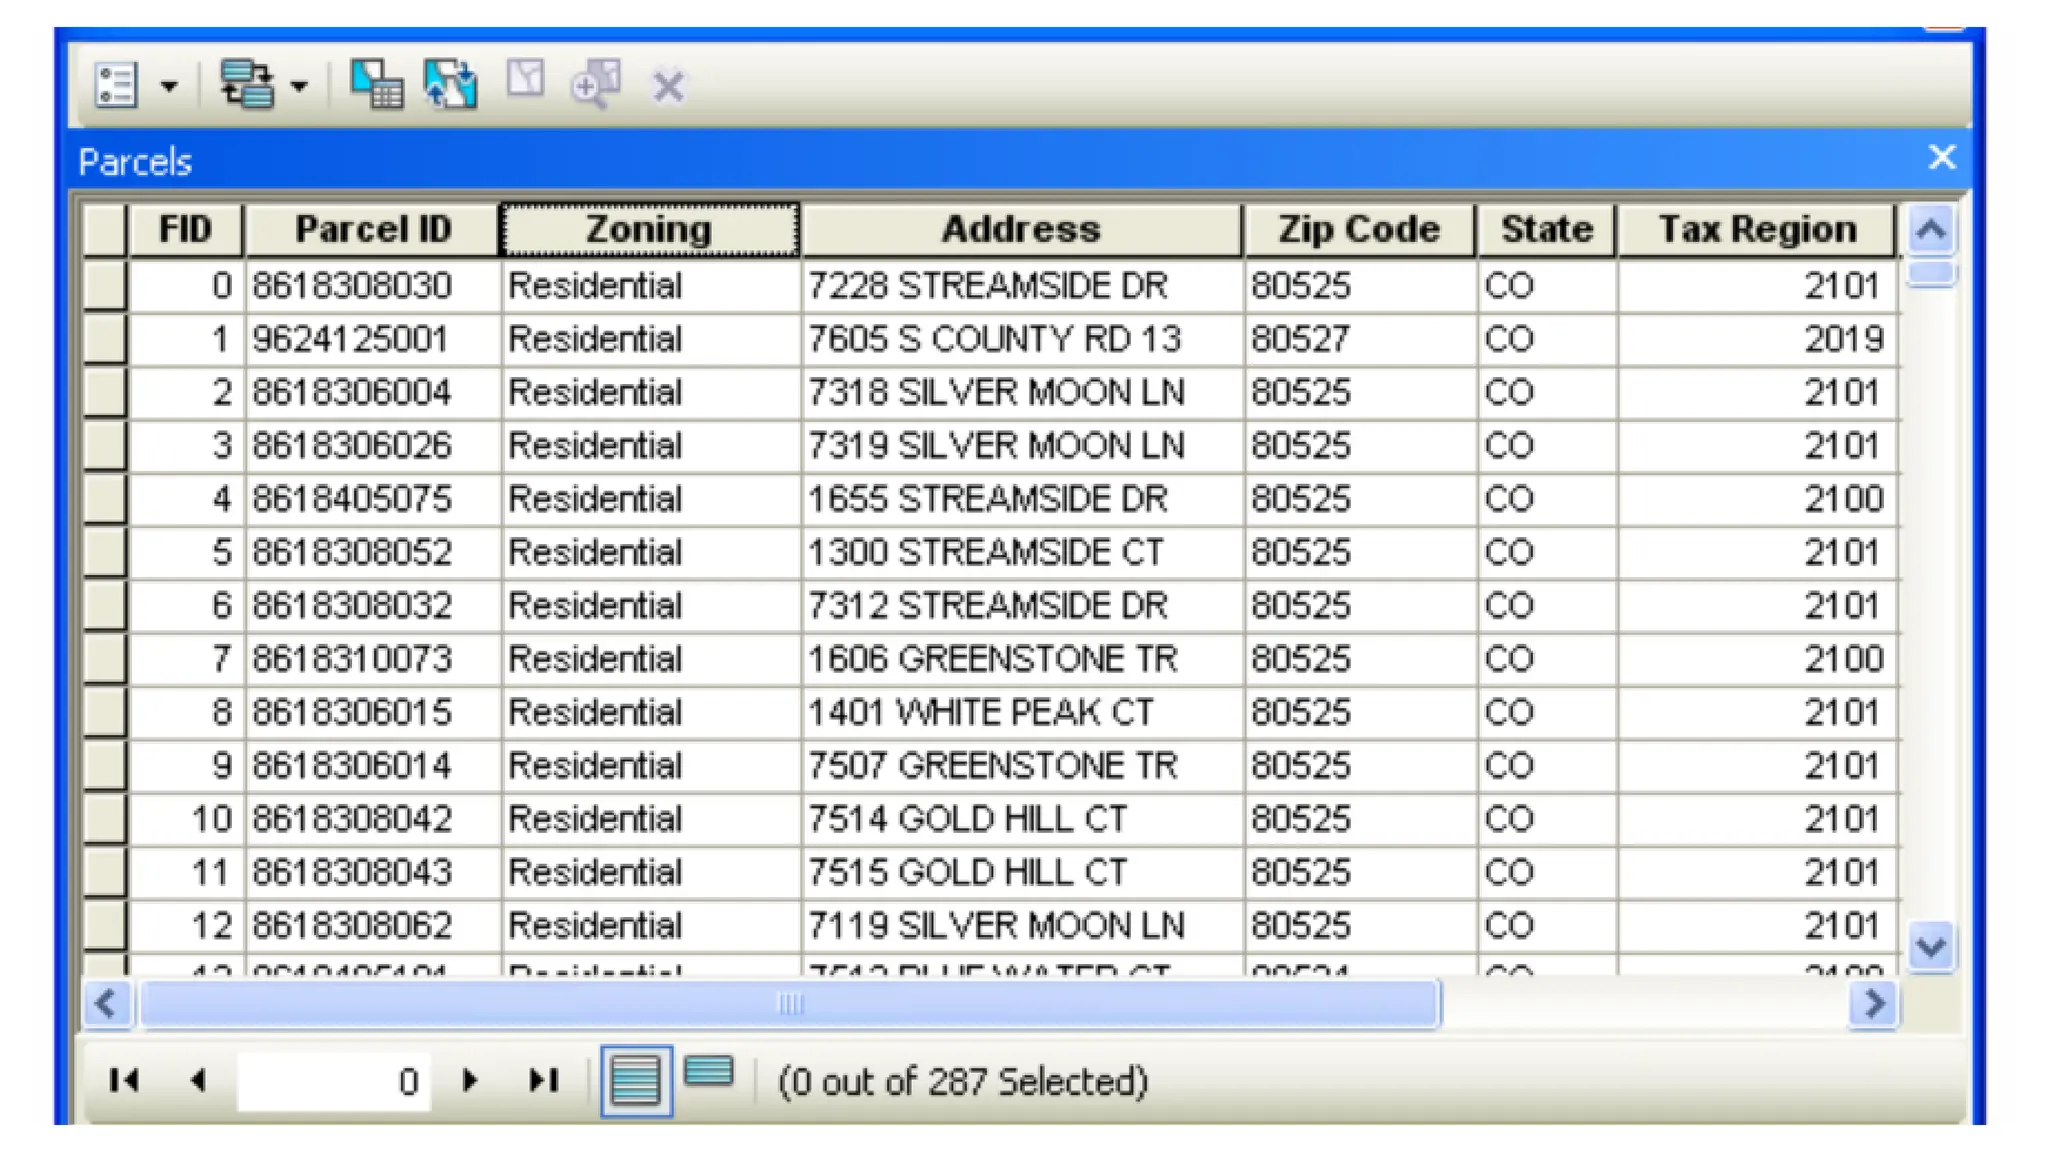This screenshot has width=2048, height=1152.
Task: Click the Delete Selected X icon
Action: 668,86
